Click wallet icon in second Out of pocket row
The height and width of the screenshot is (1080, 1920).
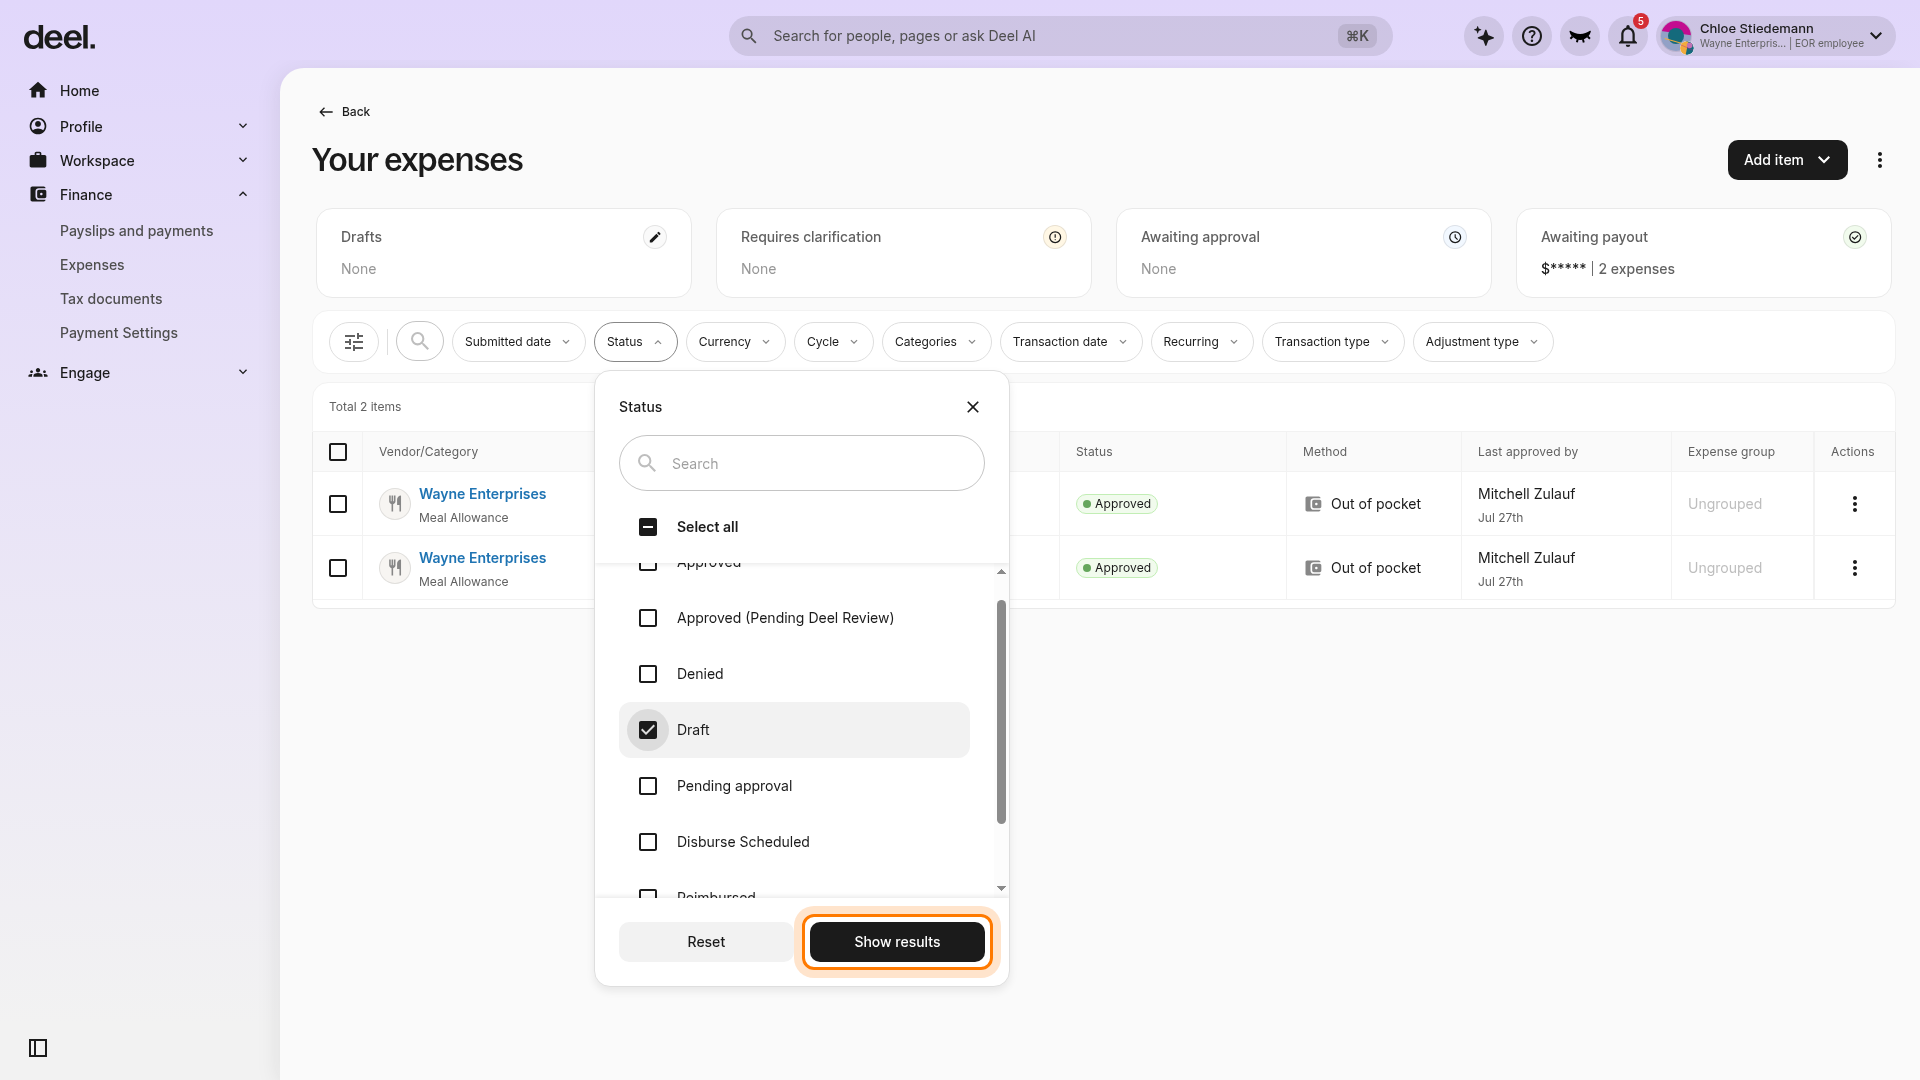1313,568
